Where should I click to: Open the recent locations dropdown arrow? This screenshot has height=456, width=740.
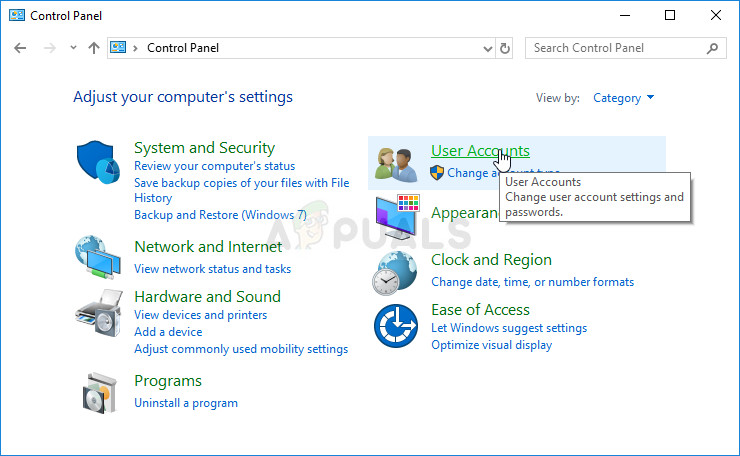pyautogui.click(x=73, y=48)
